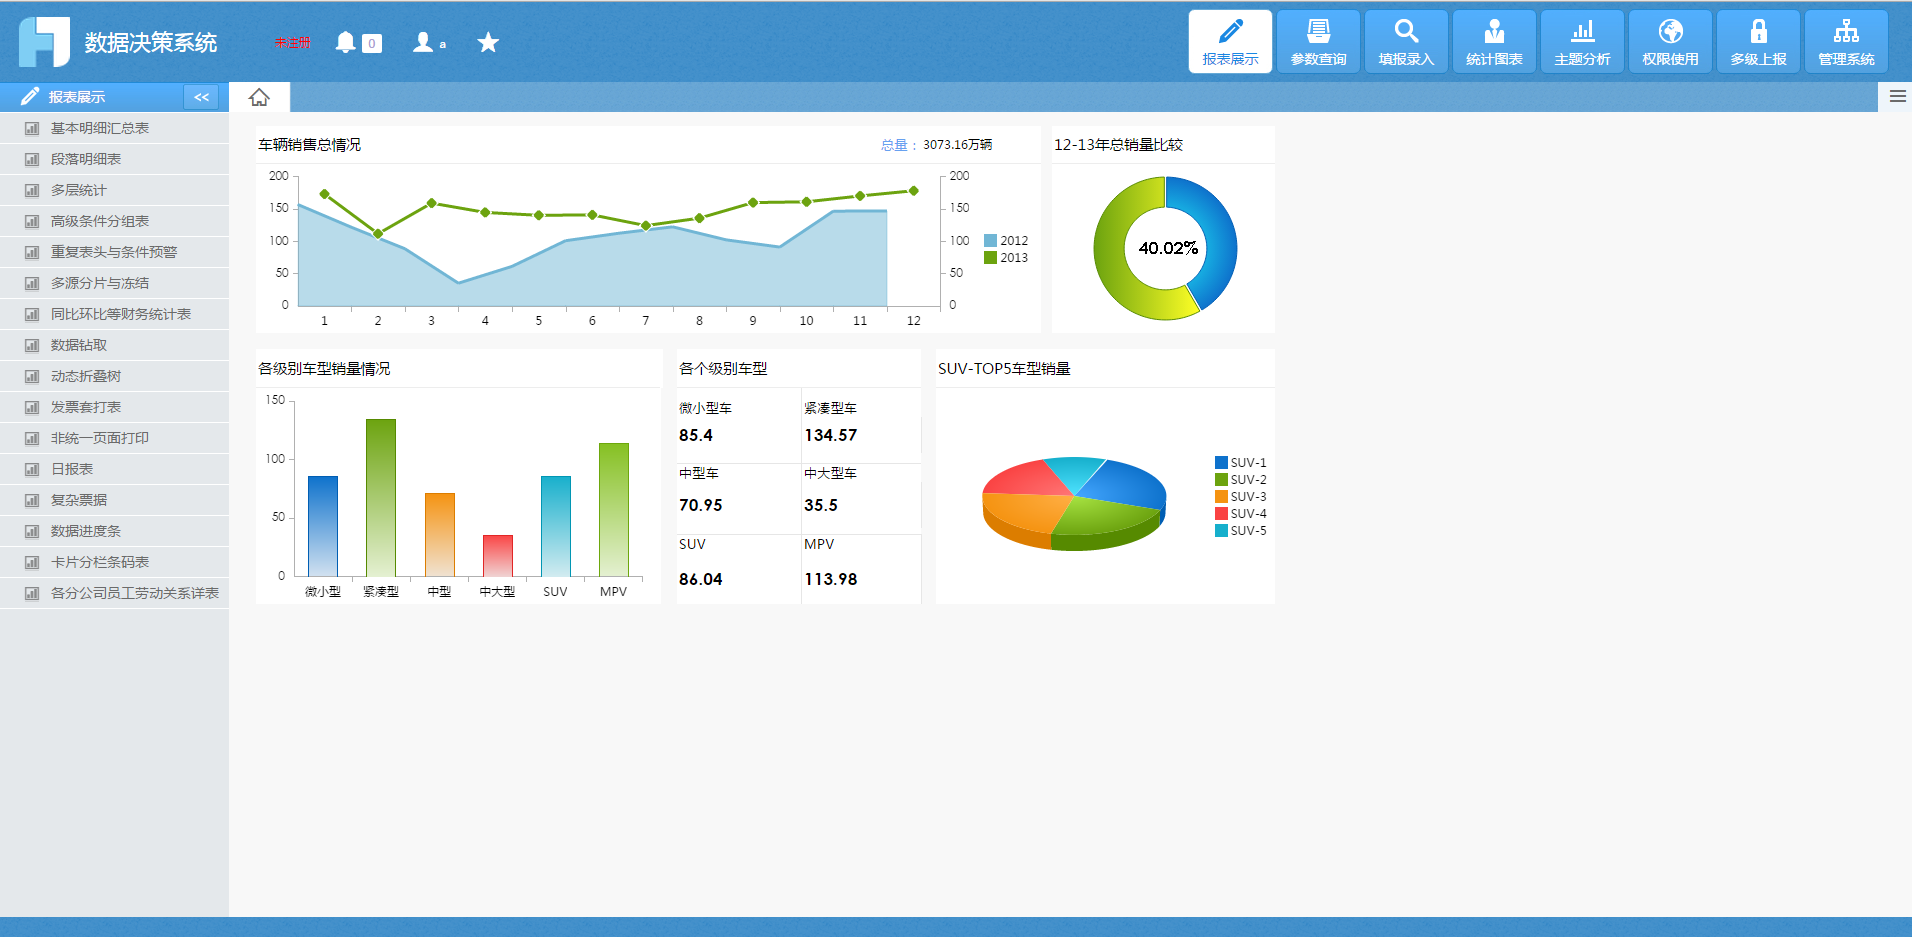Image resolution: width=1912 pixels, height=937 pixels.
Task: Open the 填报录入 search module
Action: coord(1406,42)
